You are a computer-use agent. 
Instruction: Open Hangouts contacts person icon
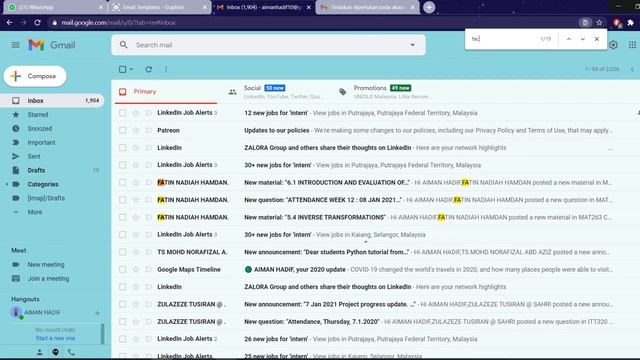point(40,352)
